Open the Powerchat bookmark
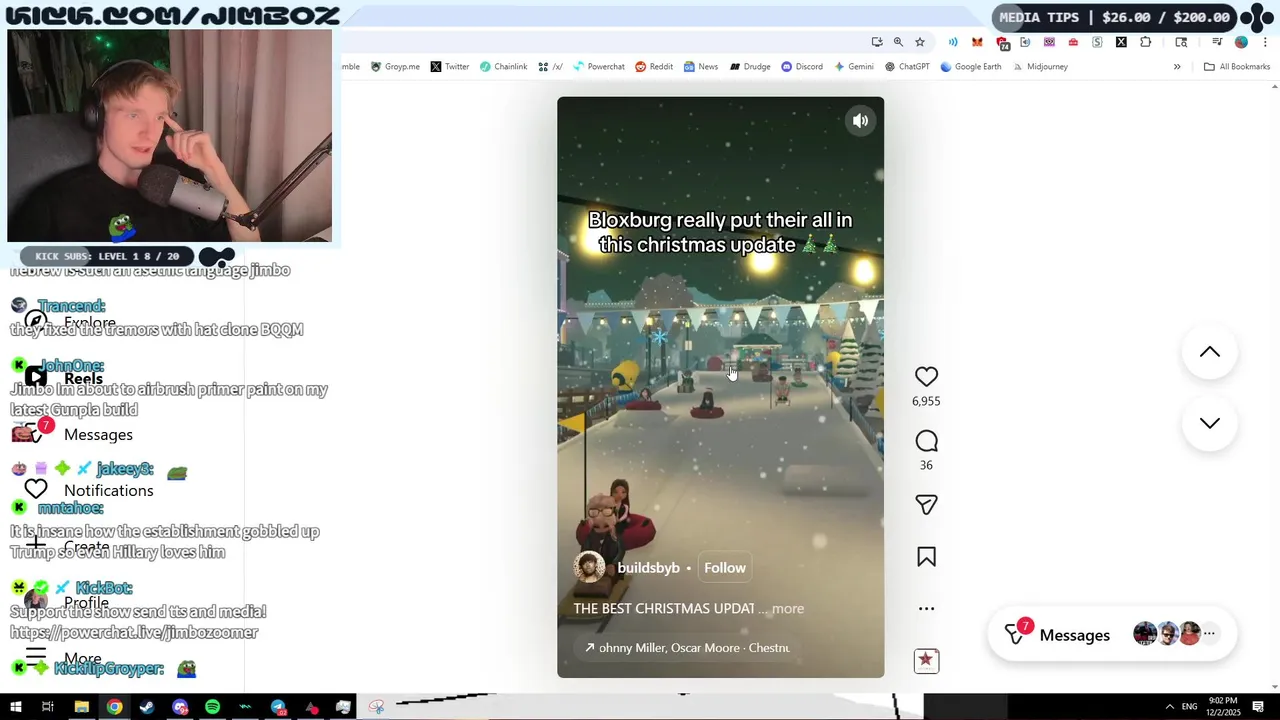The image size is (1280, 720). [598, 67]
